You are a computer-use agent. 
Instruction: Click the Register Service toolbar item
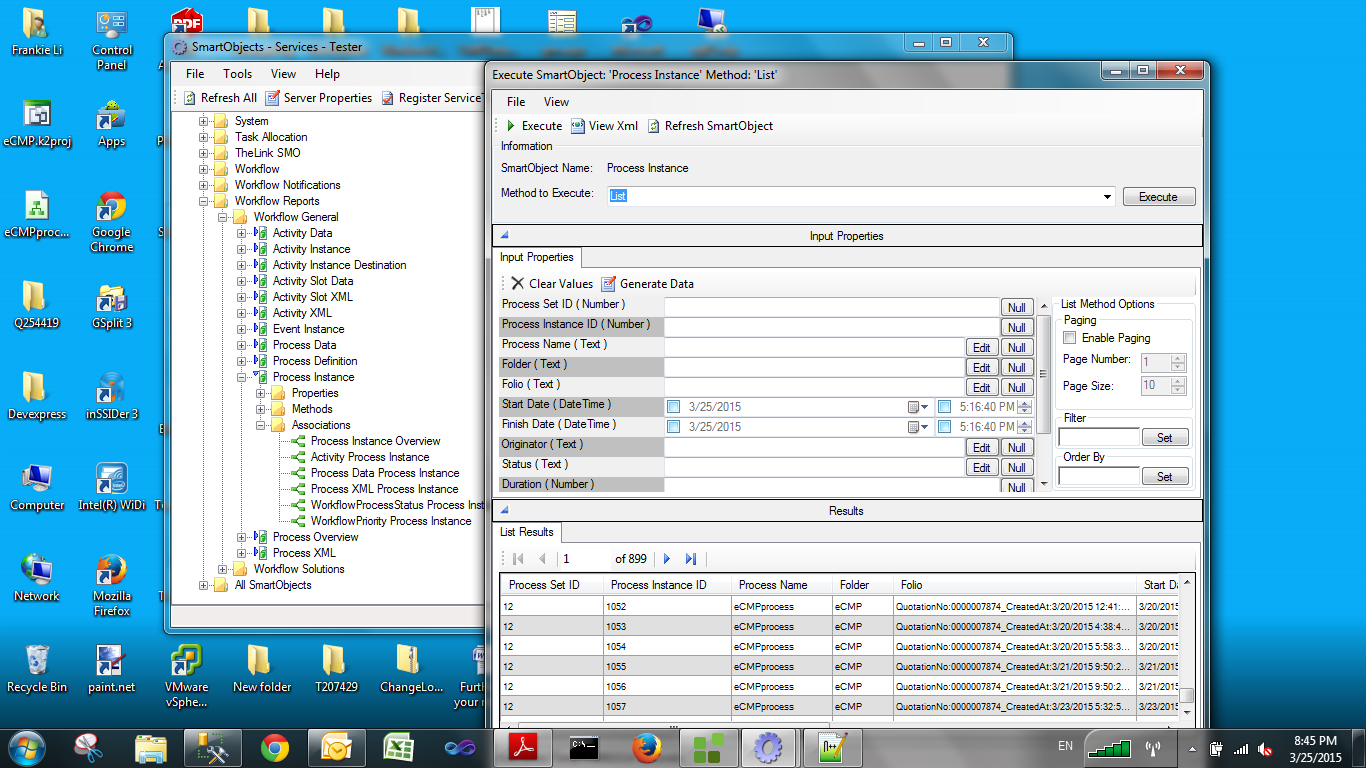coord(433,98)
